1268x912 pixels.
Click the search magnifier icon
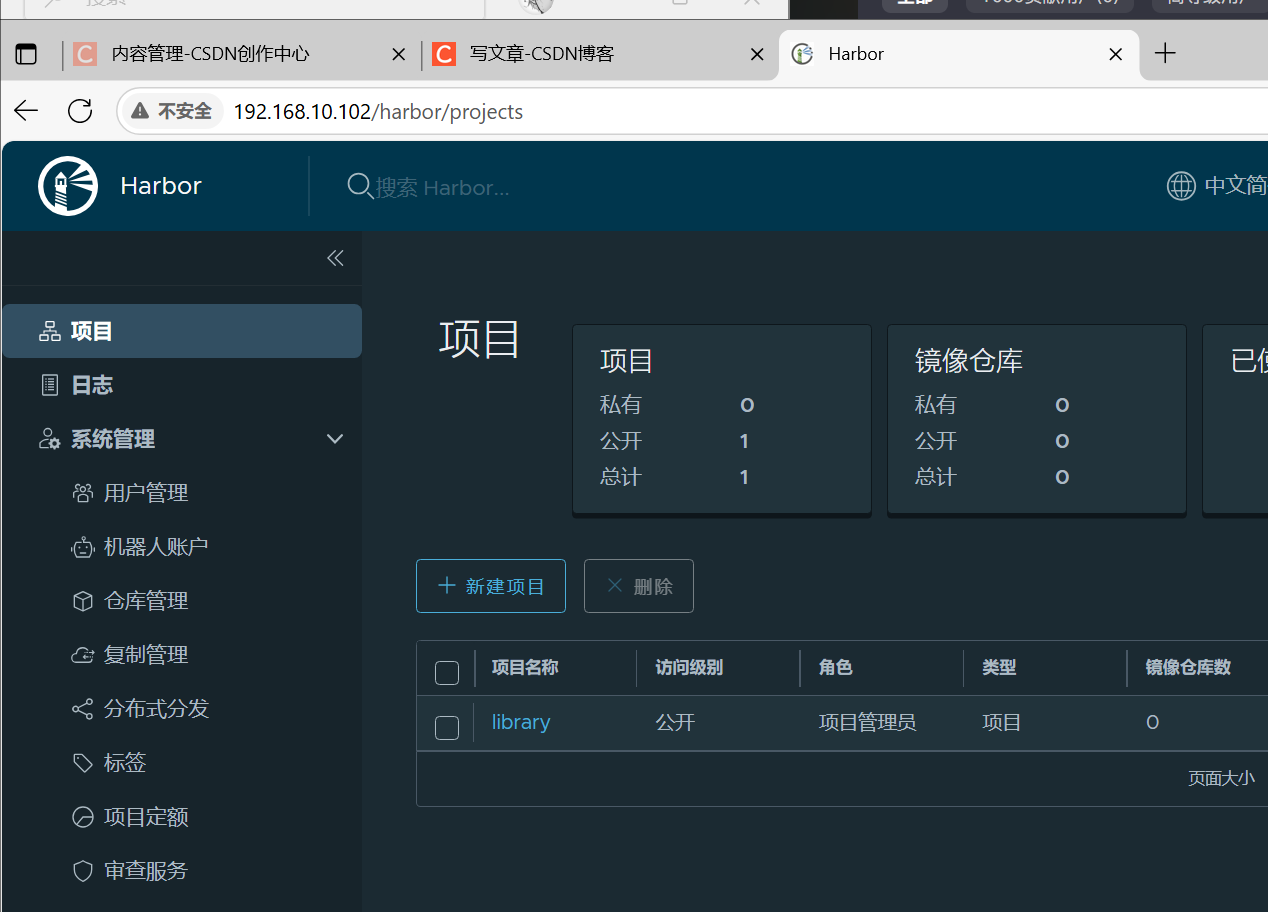click(359, 186)
